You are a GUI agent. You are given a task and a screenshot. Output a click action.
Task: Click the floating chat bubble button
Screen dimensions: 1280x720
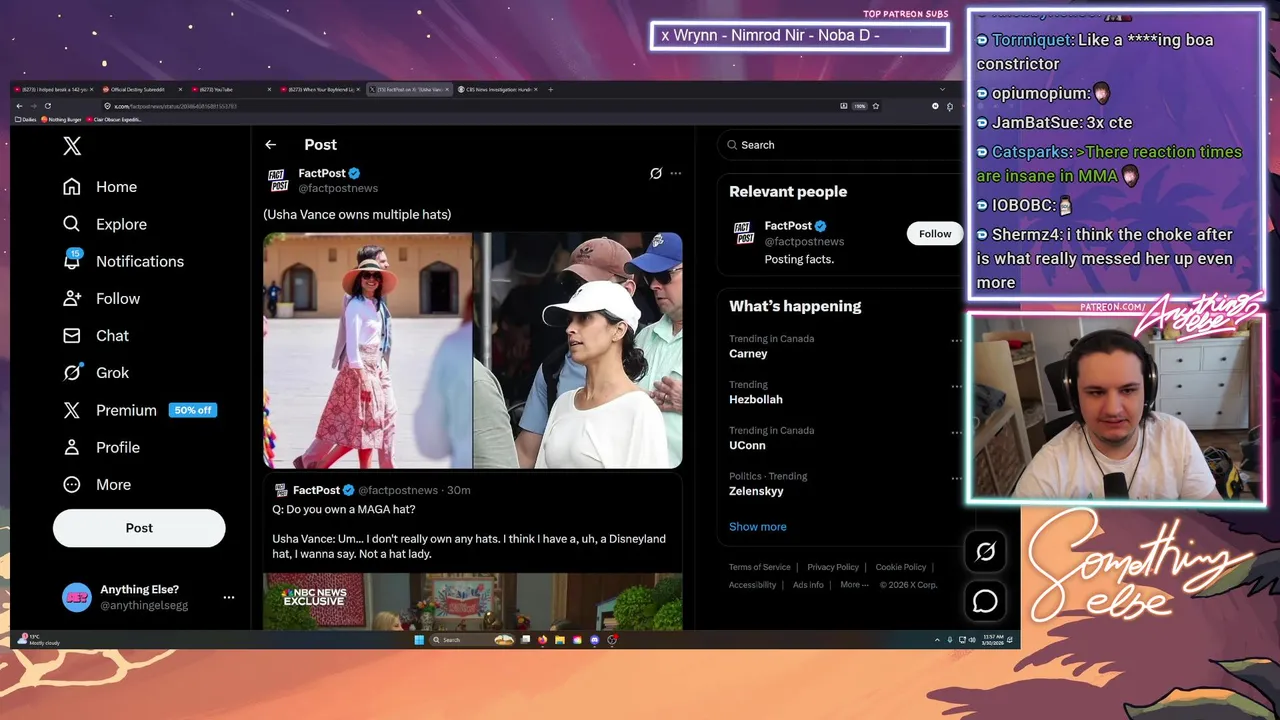point(985,601)
